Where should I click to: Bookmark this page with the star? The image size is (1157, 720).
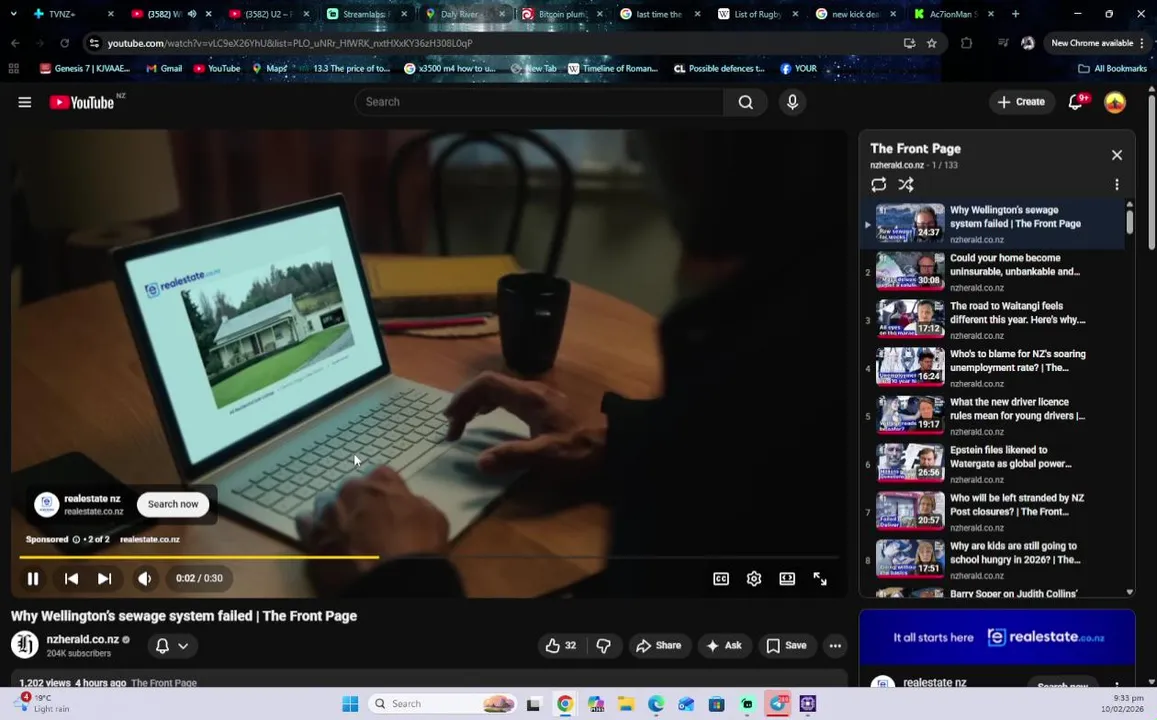[x=932, y=43]
